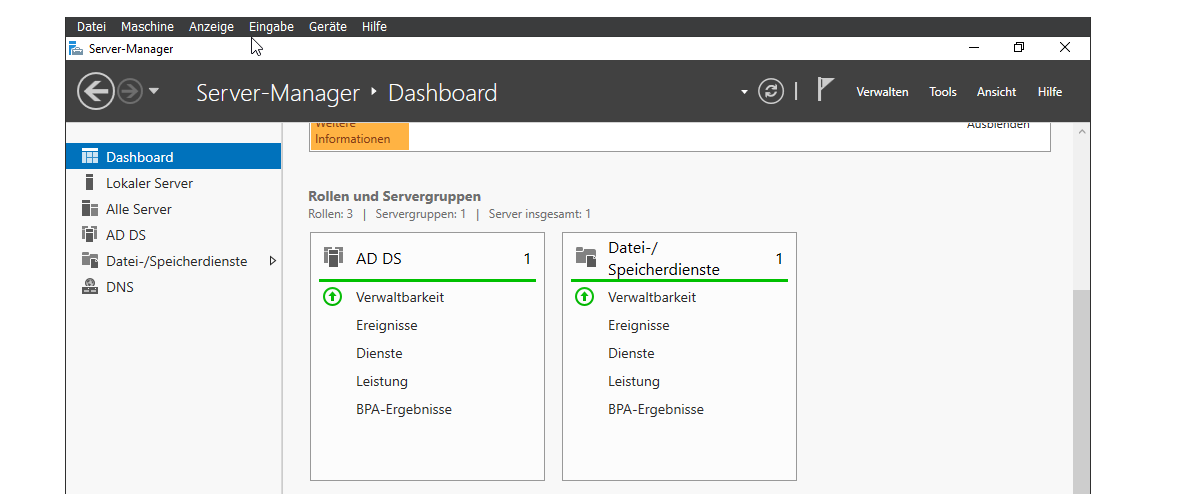Open the AD DS tile title
This screenshot has width=1189, height=494.
[378, 259]
